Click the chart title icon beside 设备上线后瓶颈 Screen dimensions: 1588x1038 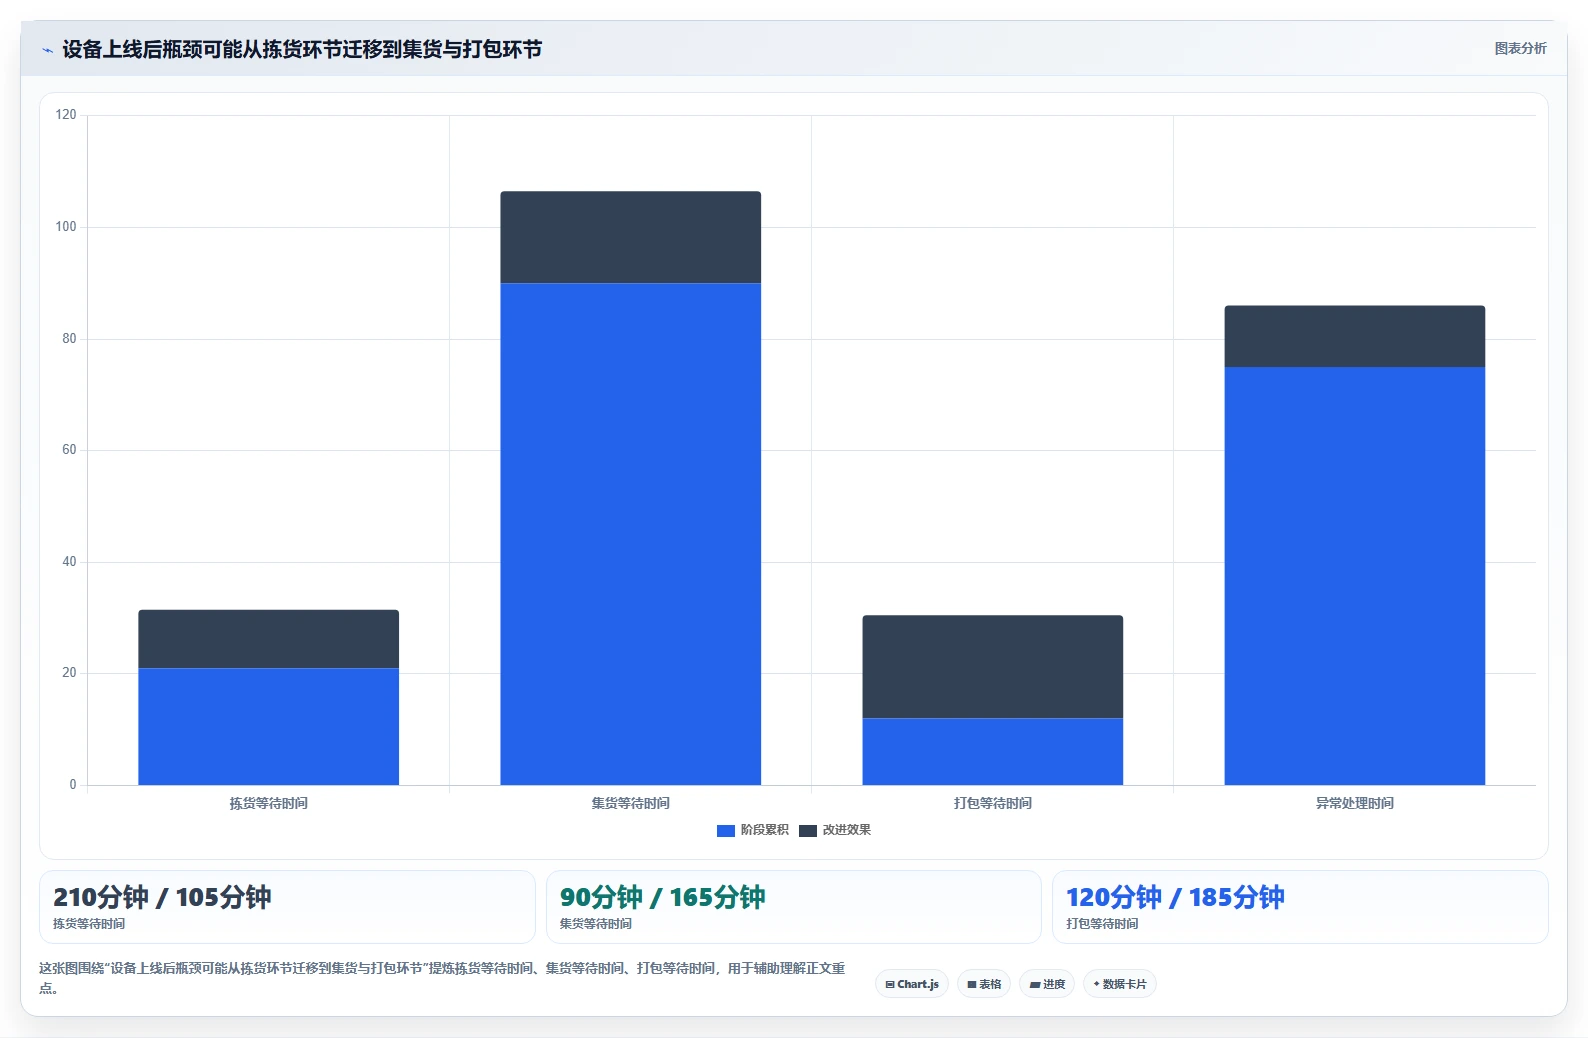(47, 50)
